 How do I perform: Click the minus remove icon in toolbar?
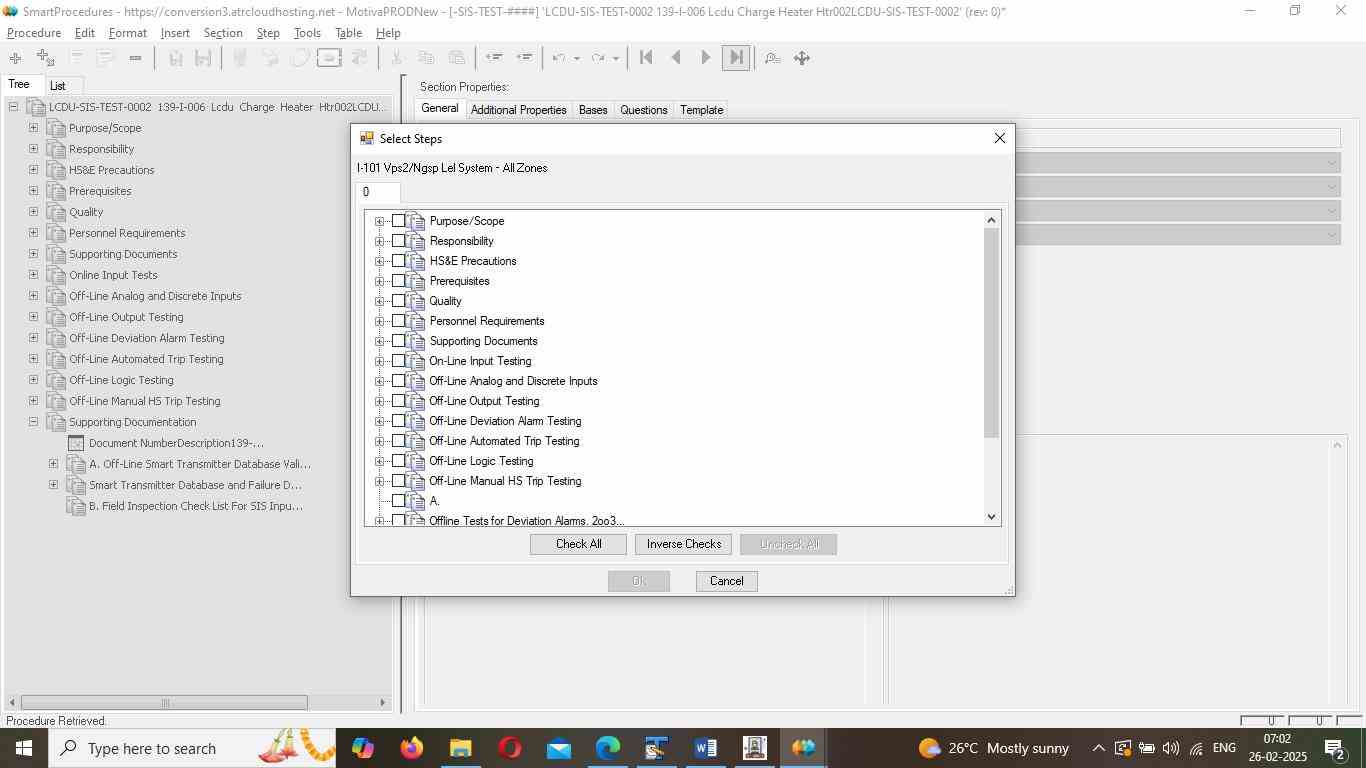[x=135, y=58]
